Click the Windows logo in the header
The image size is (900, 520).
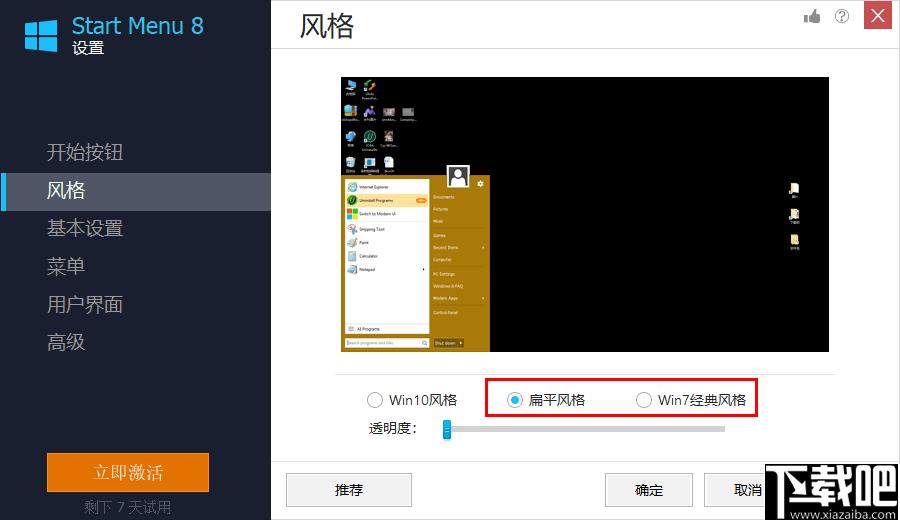click(x=41, y=36)
